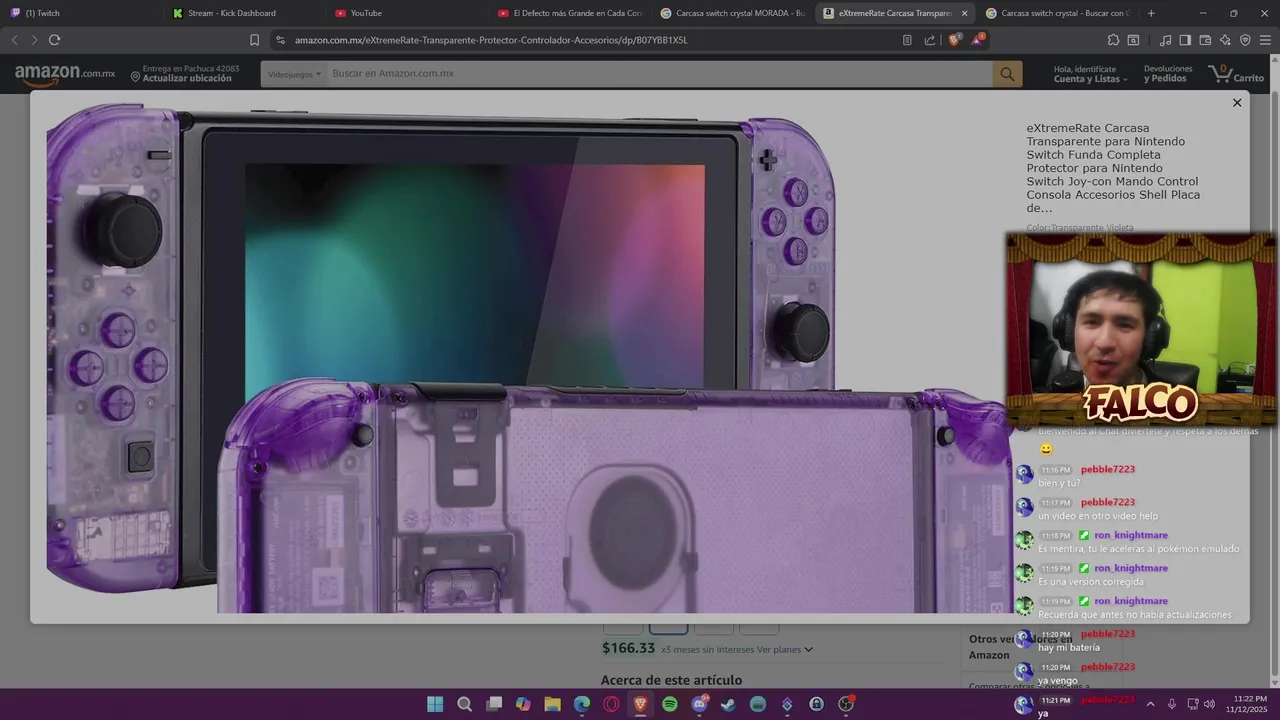This screenshot has height=720, width=1280.
Task: Show hidden system tray icons chevron
Action: tap(1150, 704)
